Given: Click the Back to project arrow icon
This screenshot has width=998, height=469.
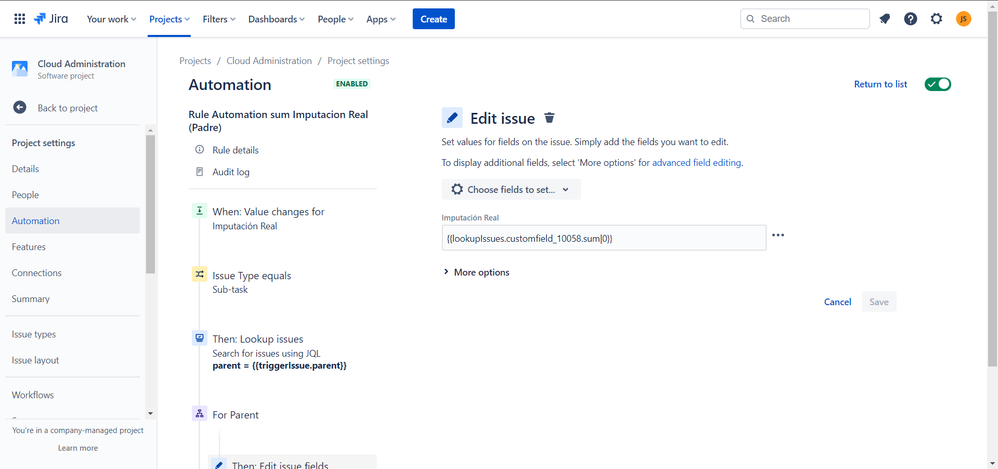Looking at the screenshot, I should 20,108.
